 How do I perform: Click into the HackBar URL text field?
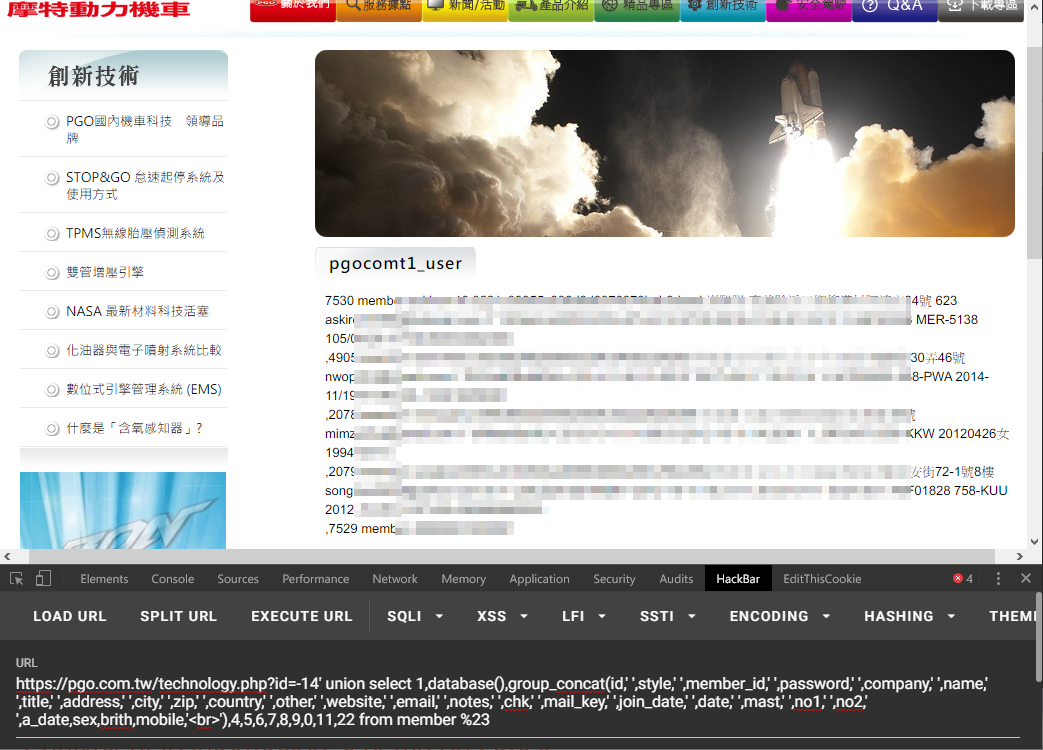(518, 701)
